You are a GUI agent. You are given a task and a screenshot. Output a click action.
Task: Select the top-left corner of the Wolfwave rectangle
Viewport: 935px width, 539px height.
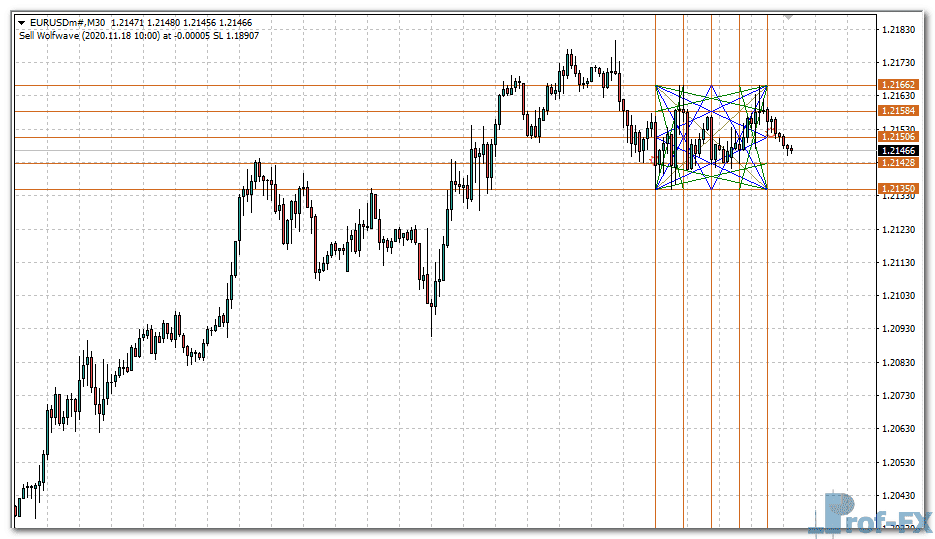click(x=655, y=86)
